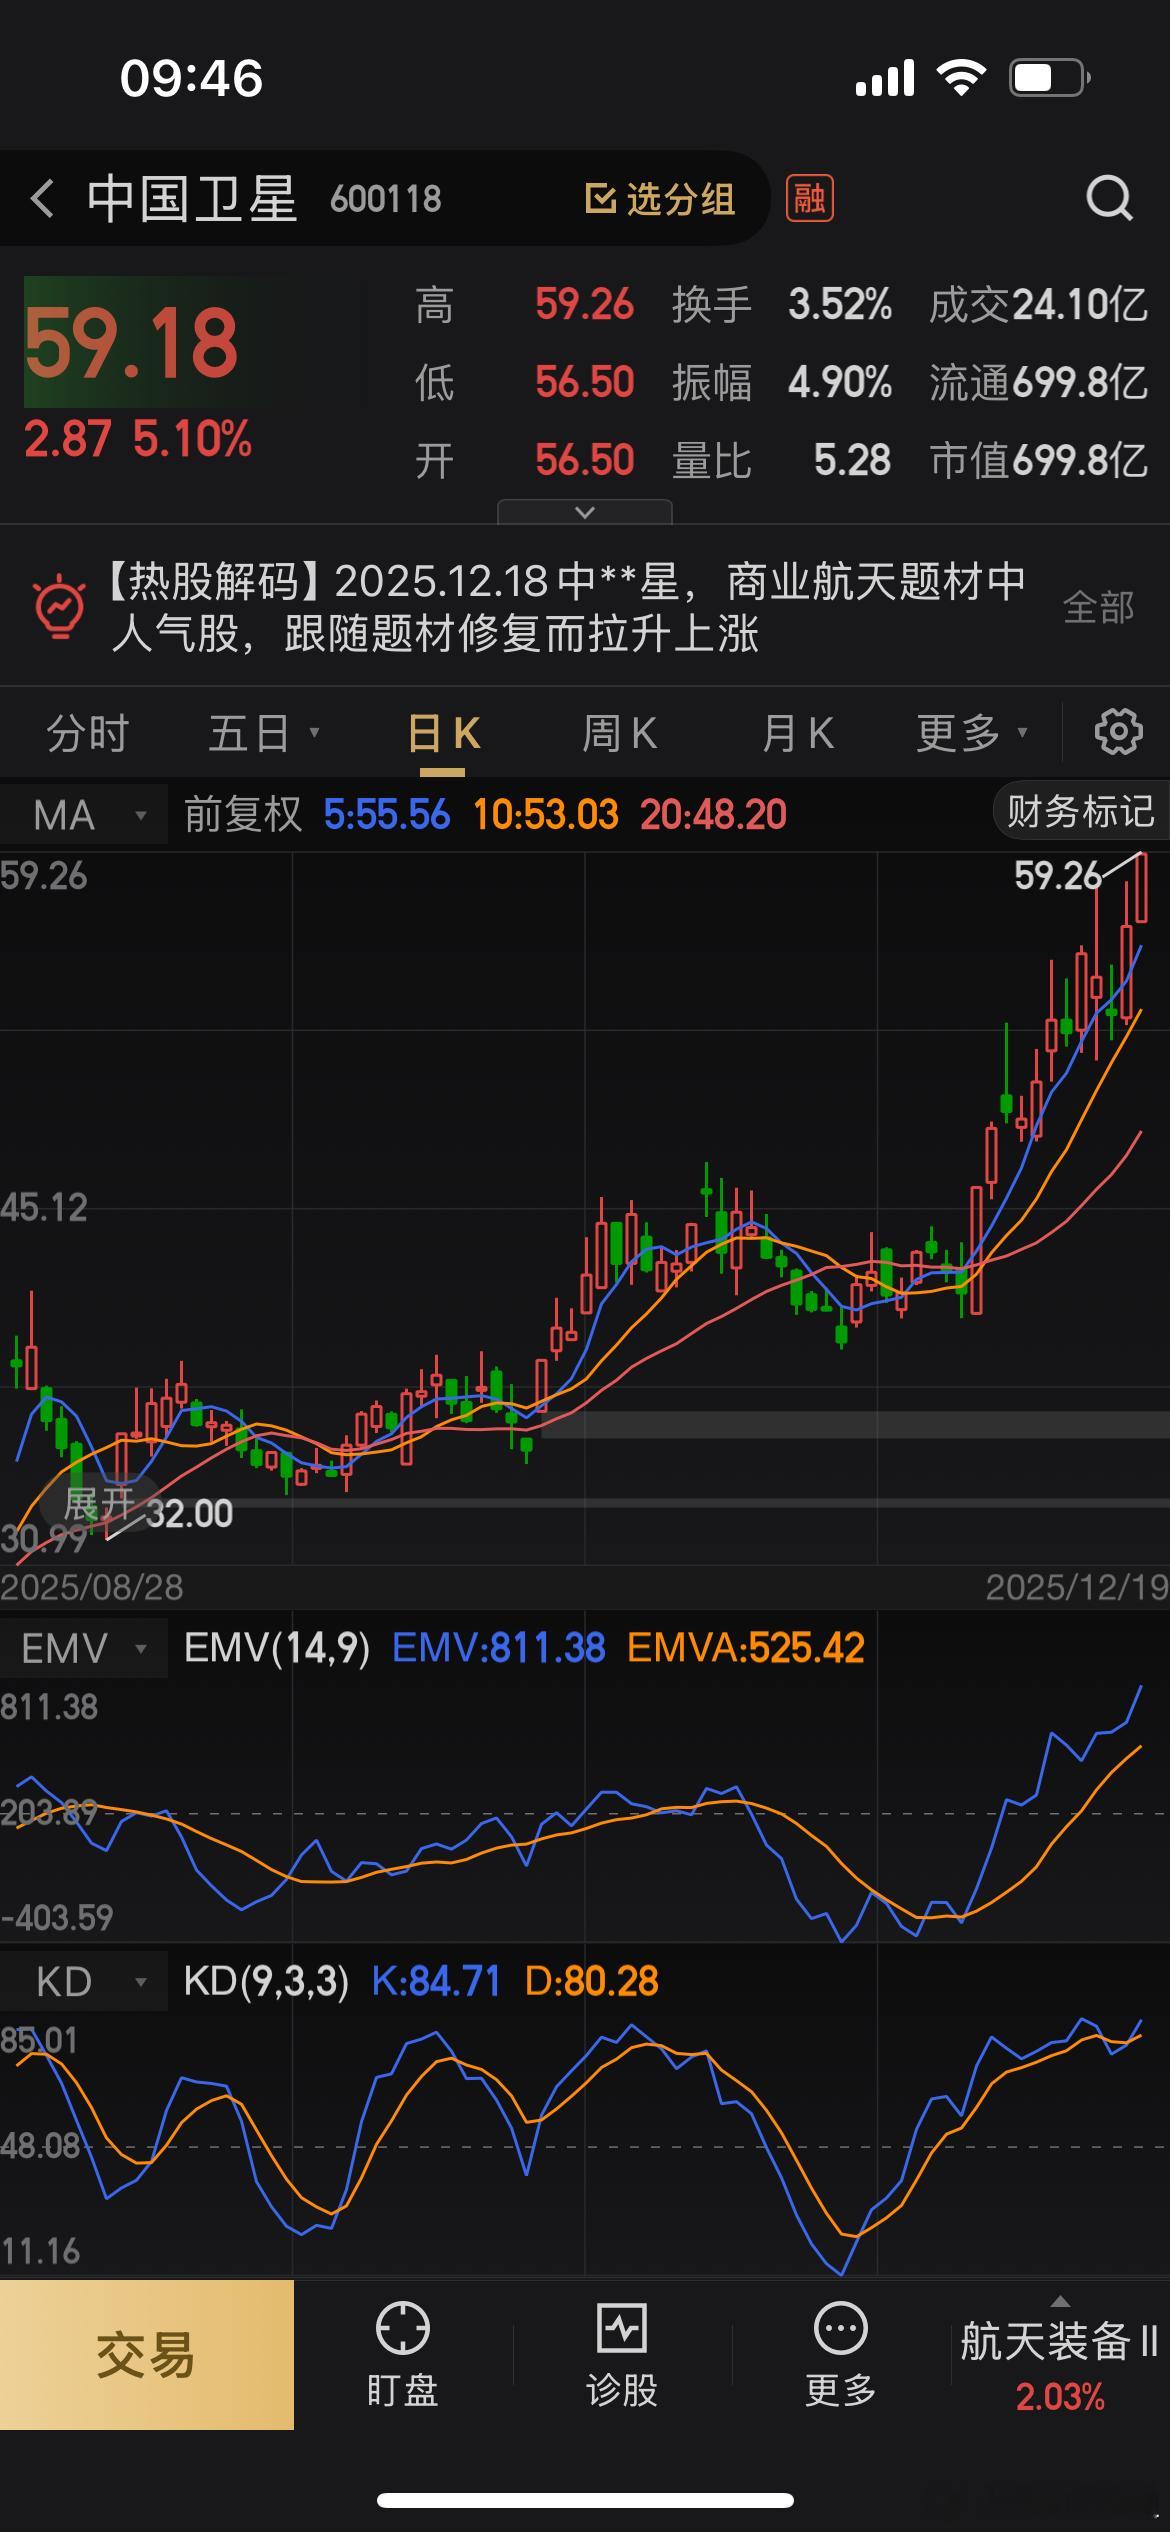1170x2532 pixels.
Task: Tap 换手 3.52% turnover value
Action: coord(781,304)
